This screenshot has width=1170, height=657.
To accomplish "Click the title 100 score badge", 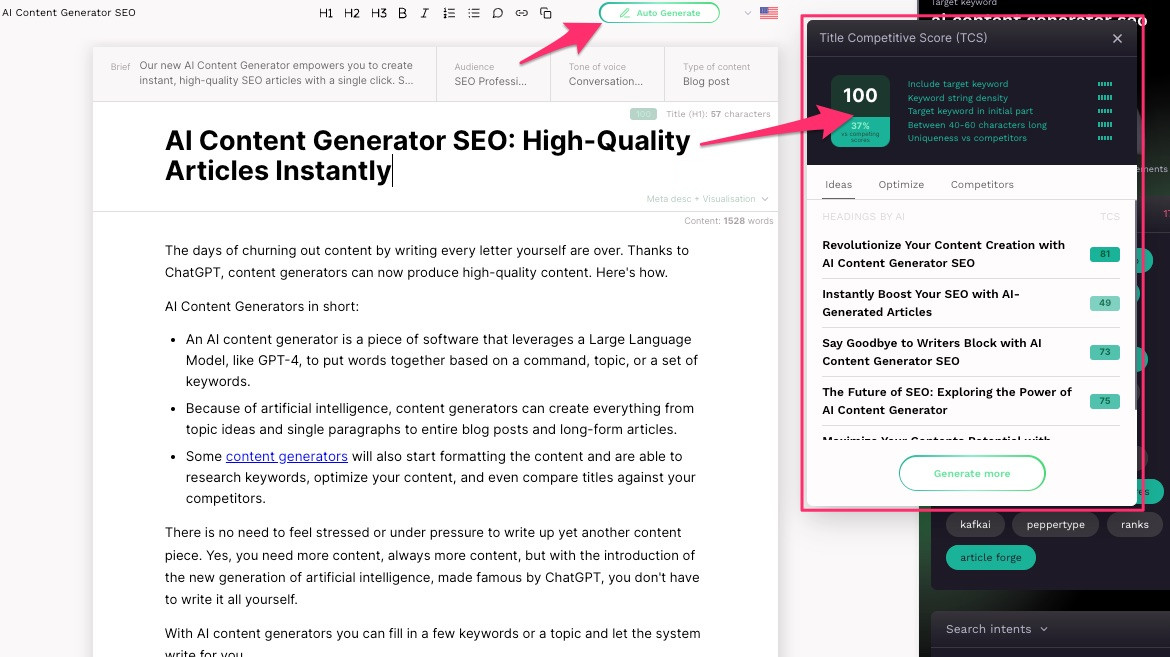I will pos(643,114).
